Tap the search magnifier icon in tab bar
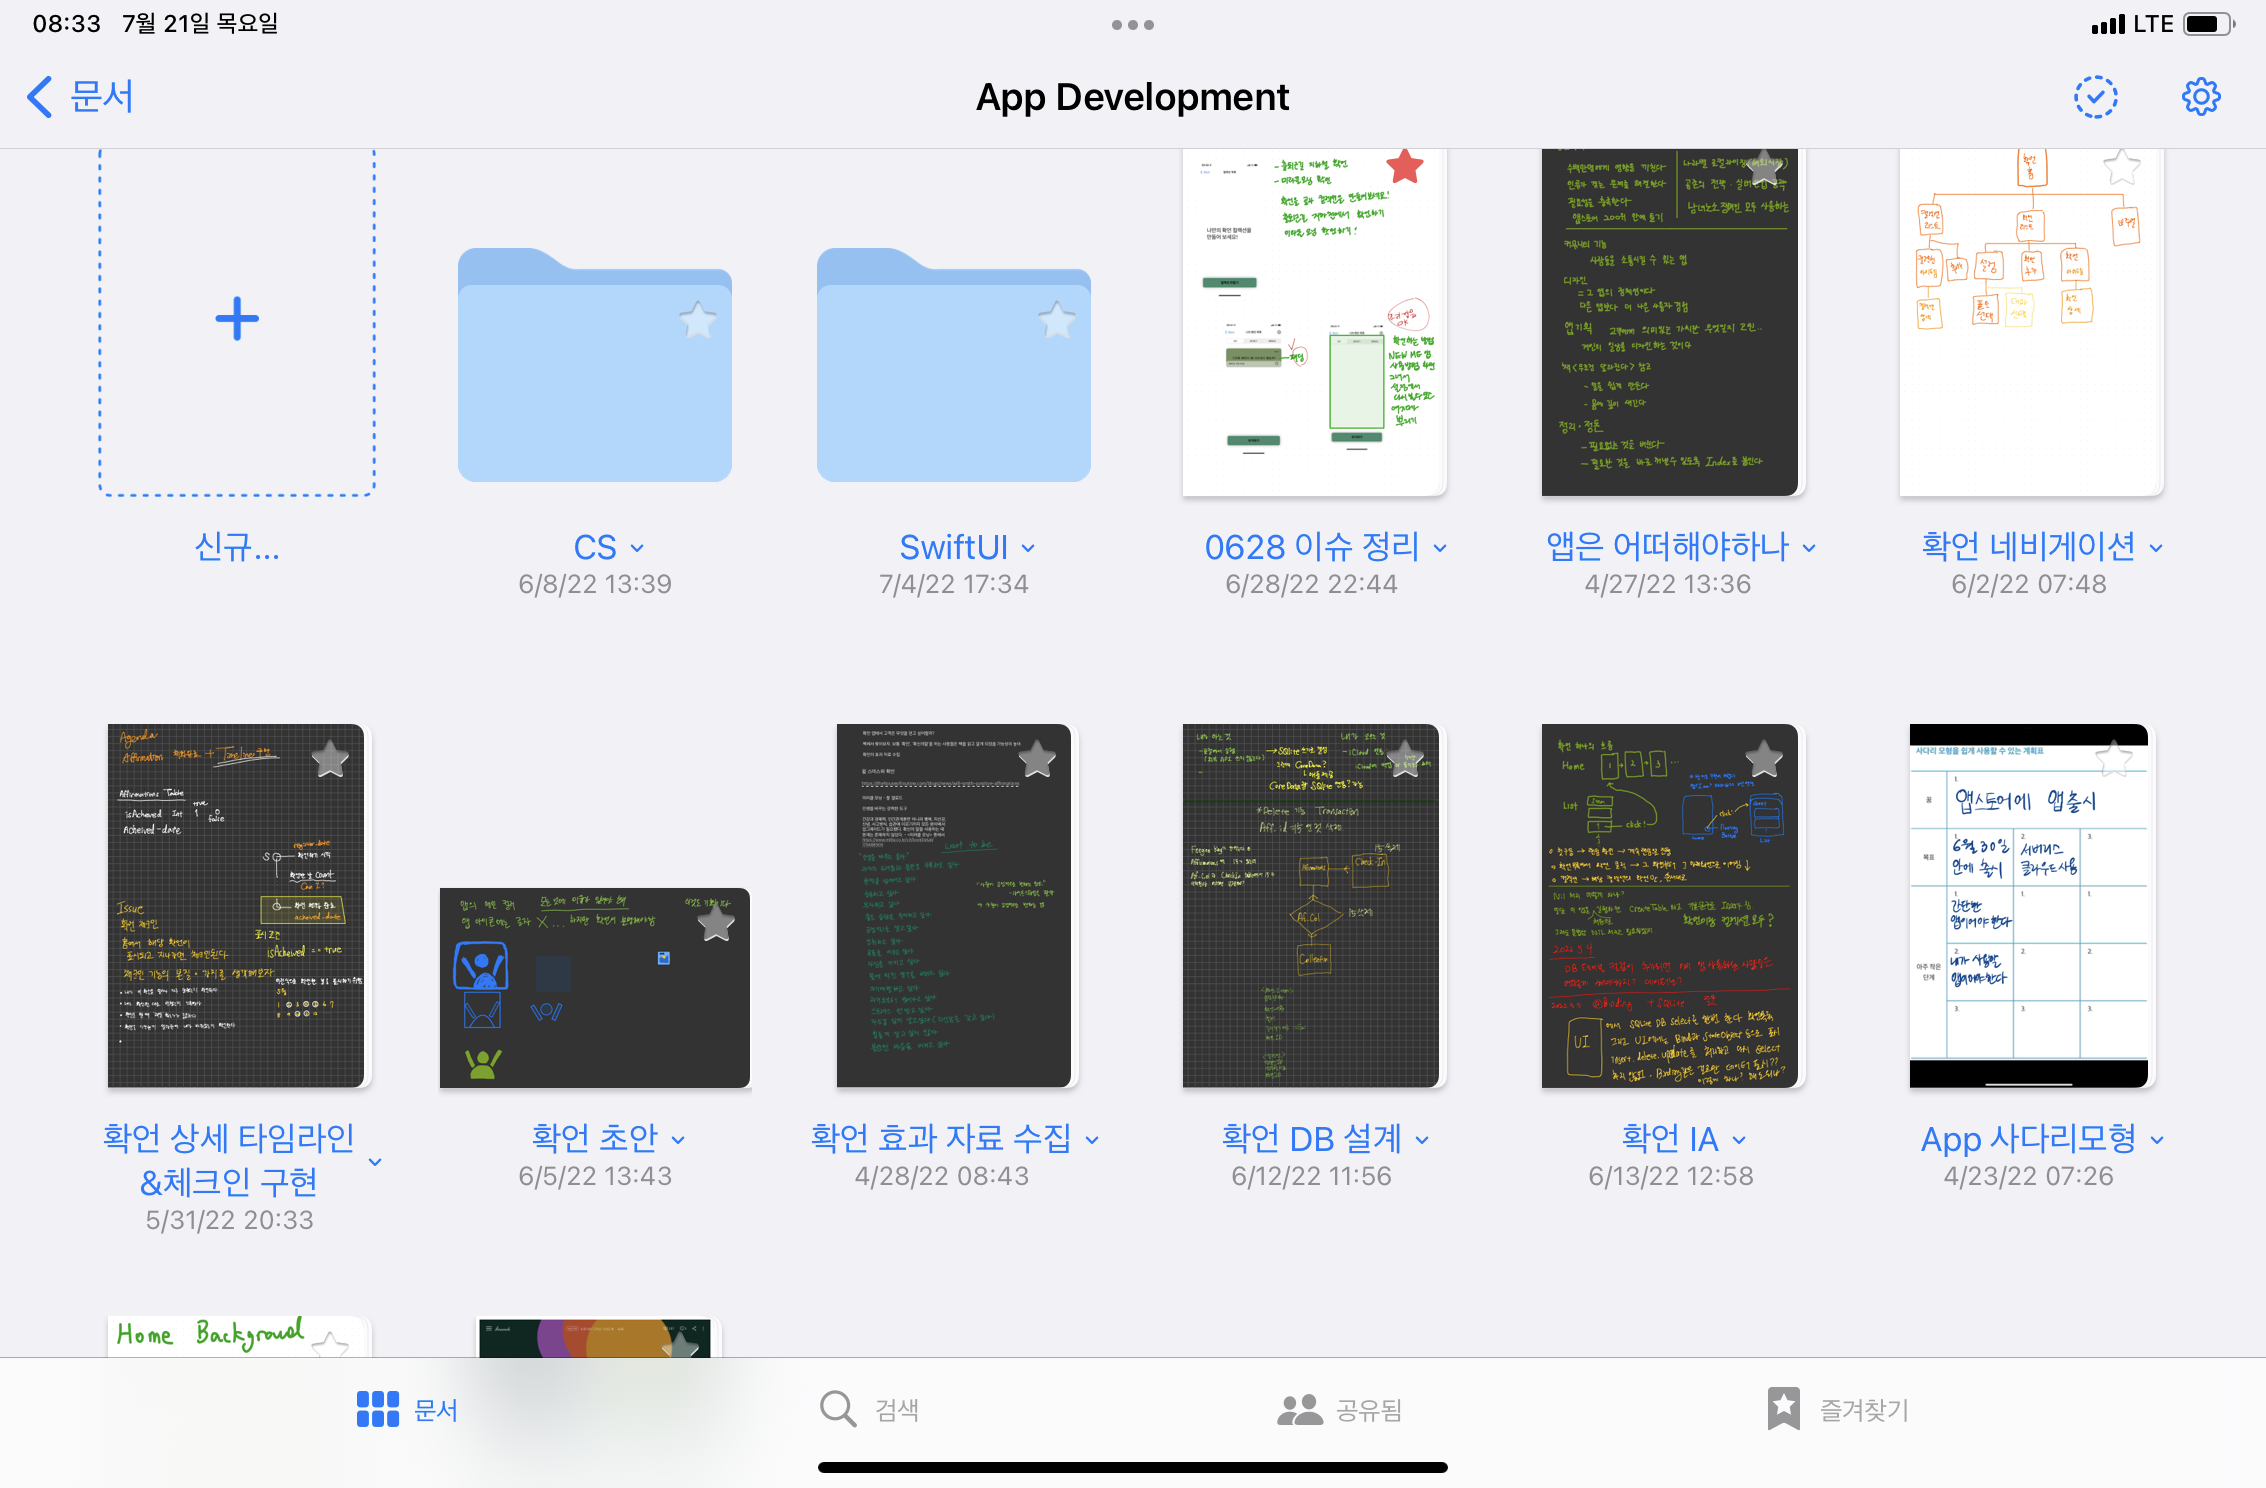This screenshot has height=1488, width=2266. pyautogui.click(x=837, y=1409)
